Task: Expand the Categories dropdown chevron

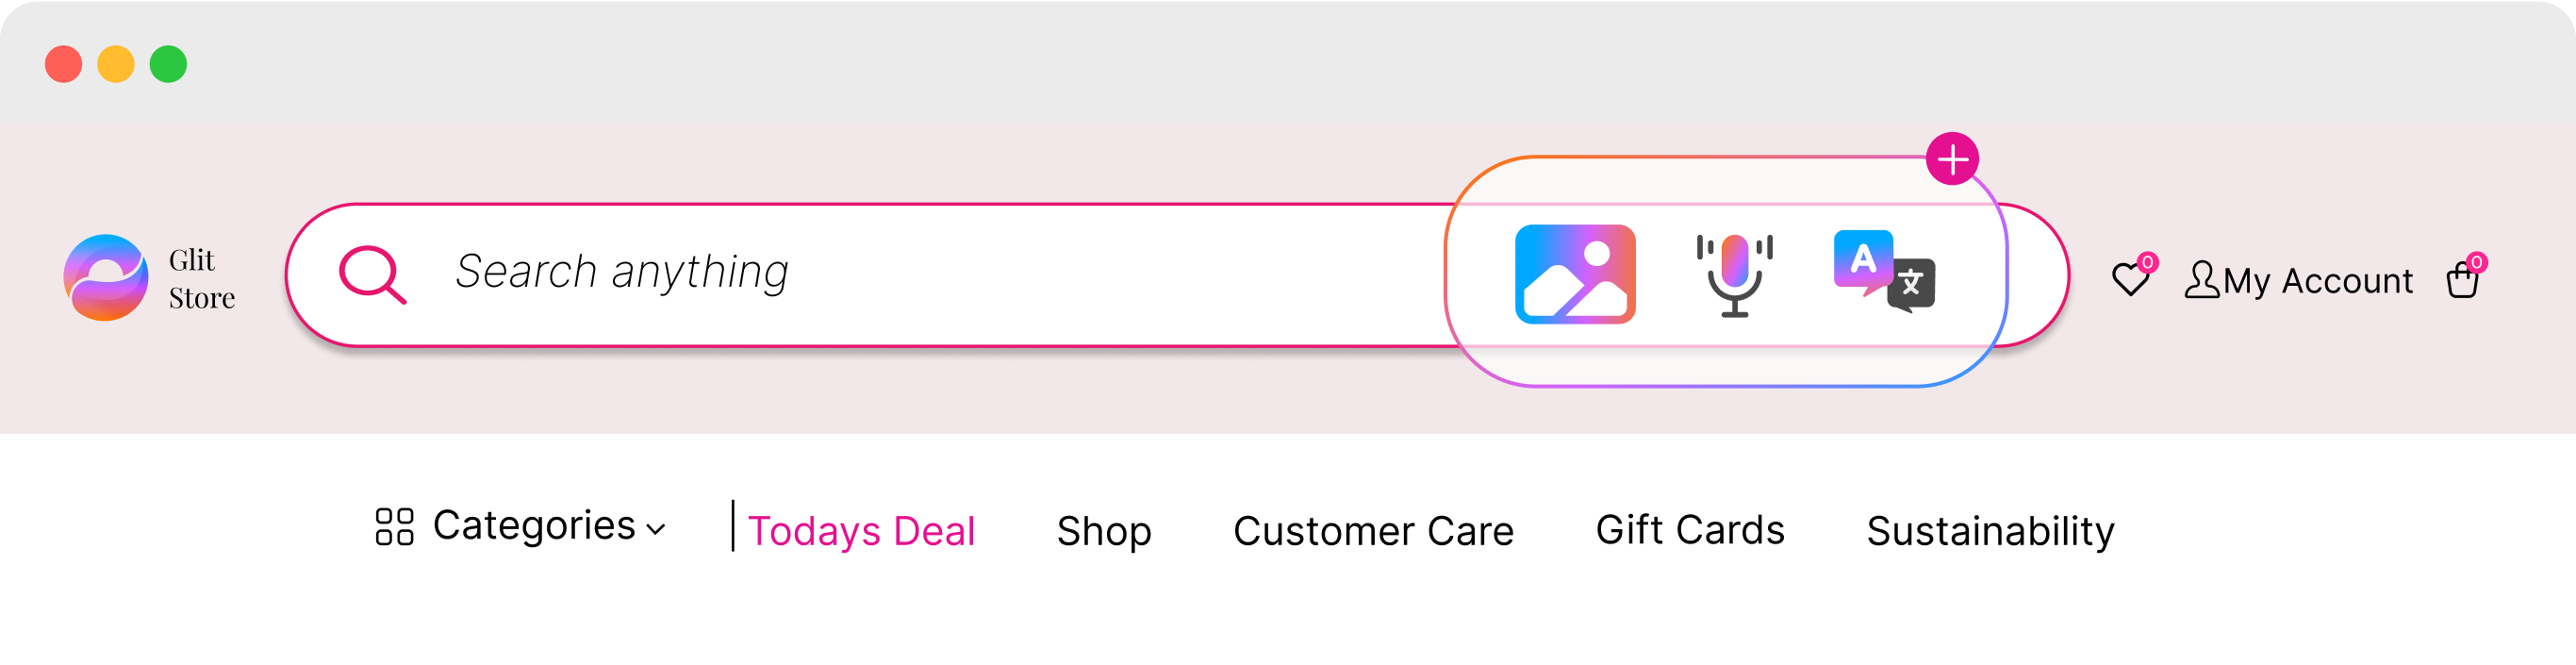Action: click(656, 530)
